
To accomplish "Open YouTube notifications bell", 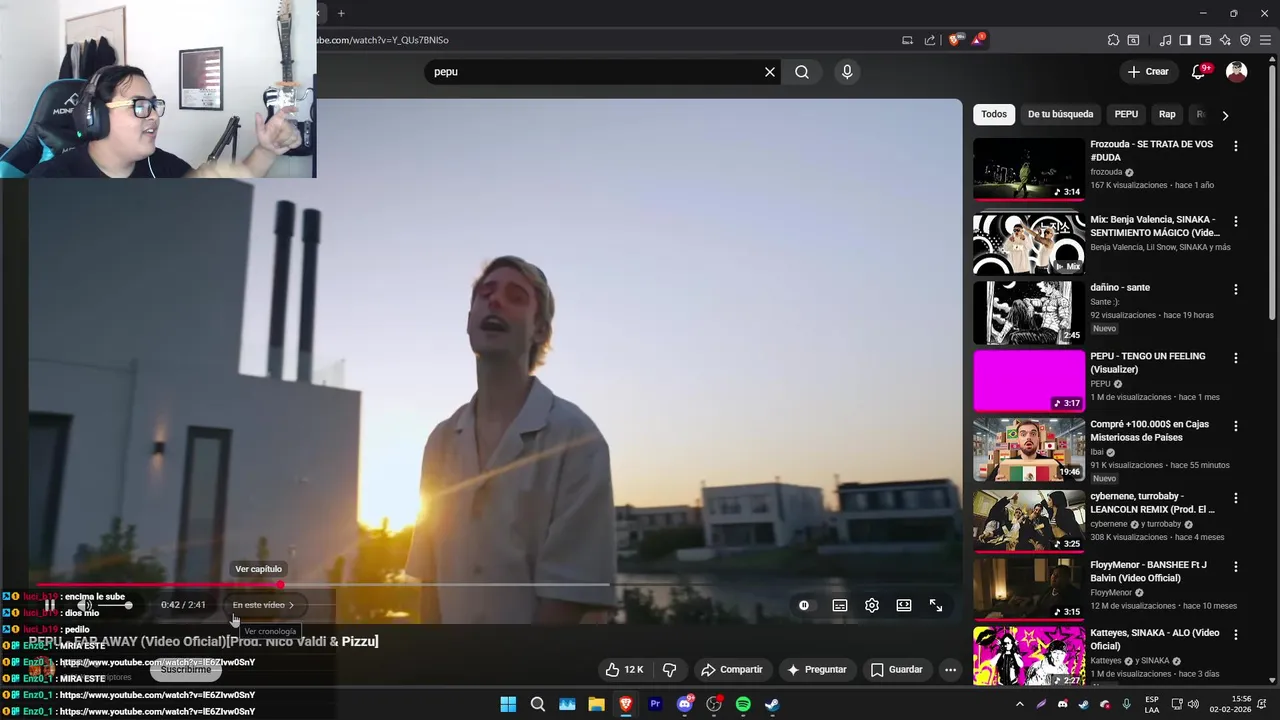I will pyautogui.click(x=1199, y=72).
